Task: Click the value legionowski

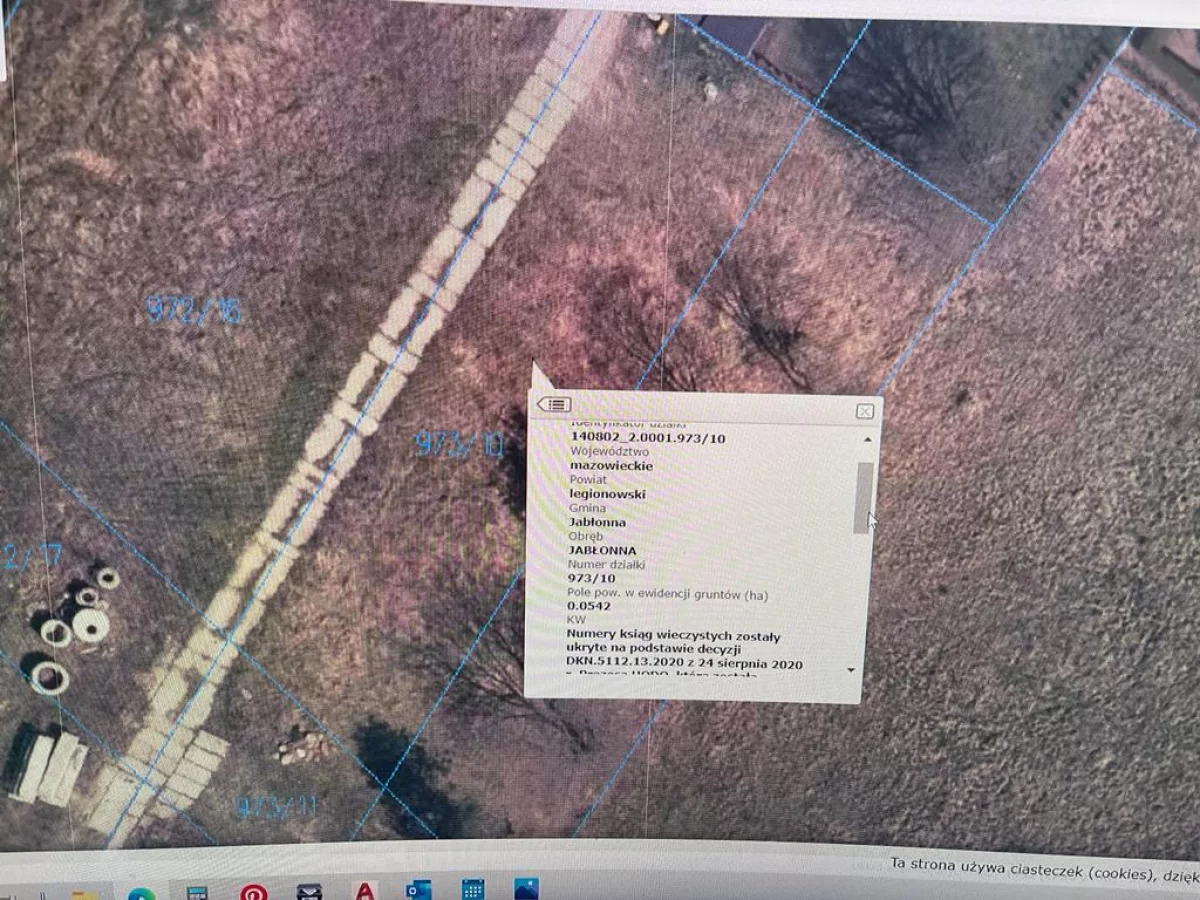Action: (x=607, y=494)
